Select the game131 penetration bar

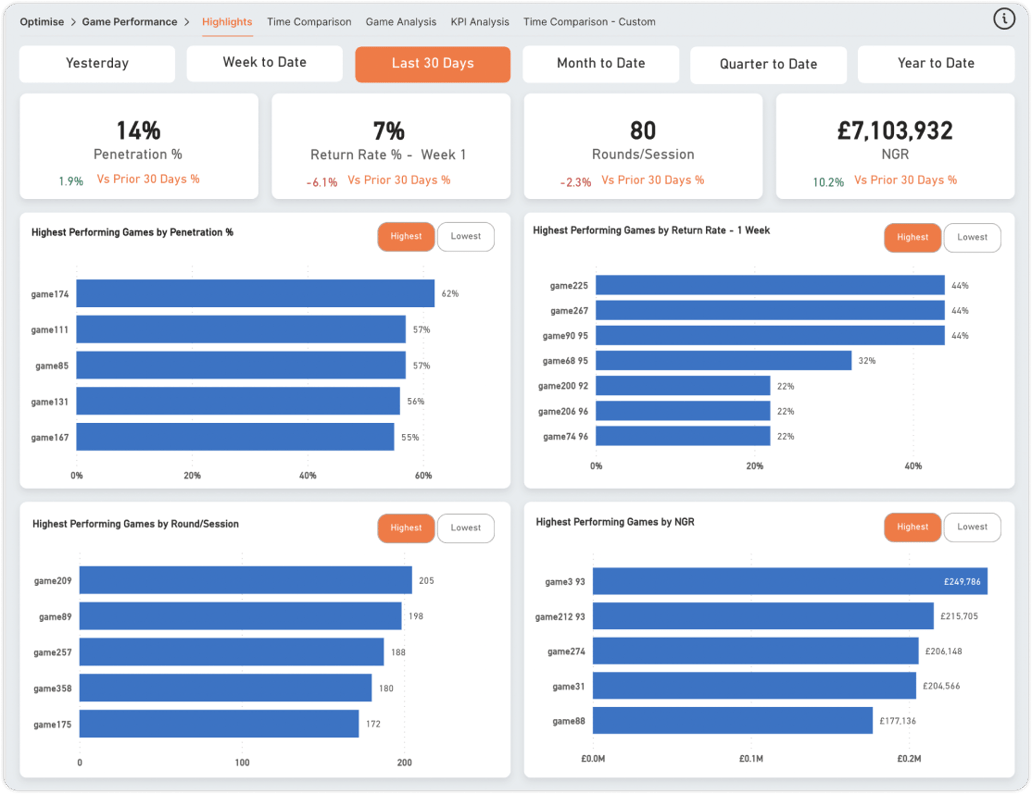[238, 401]
